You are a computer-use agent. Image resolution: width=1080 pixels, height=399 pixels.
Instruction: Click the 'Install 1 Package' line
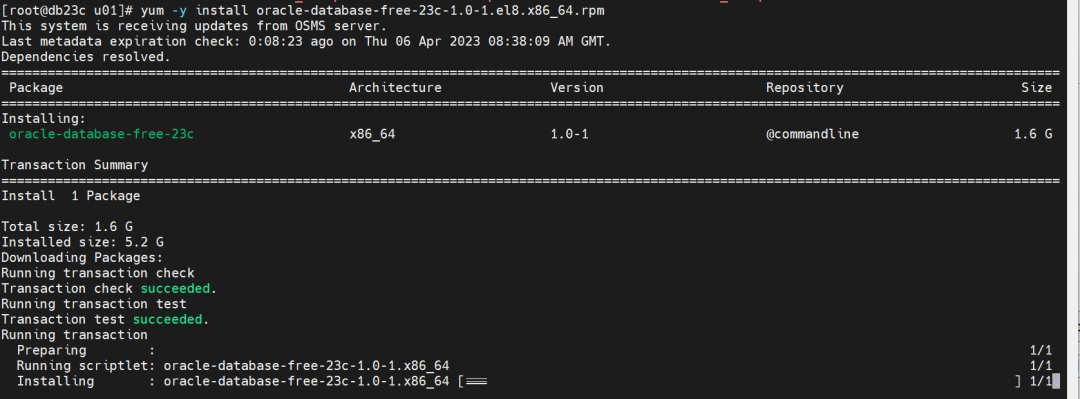[71, 196]
